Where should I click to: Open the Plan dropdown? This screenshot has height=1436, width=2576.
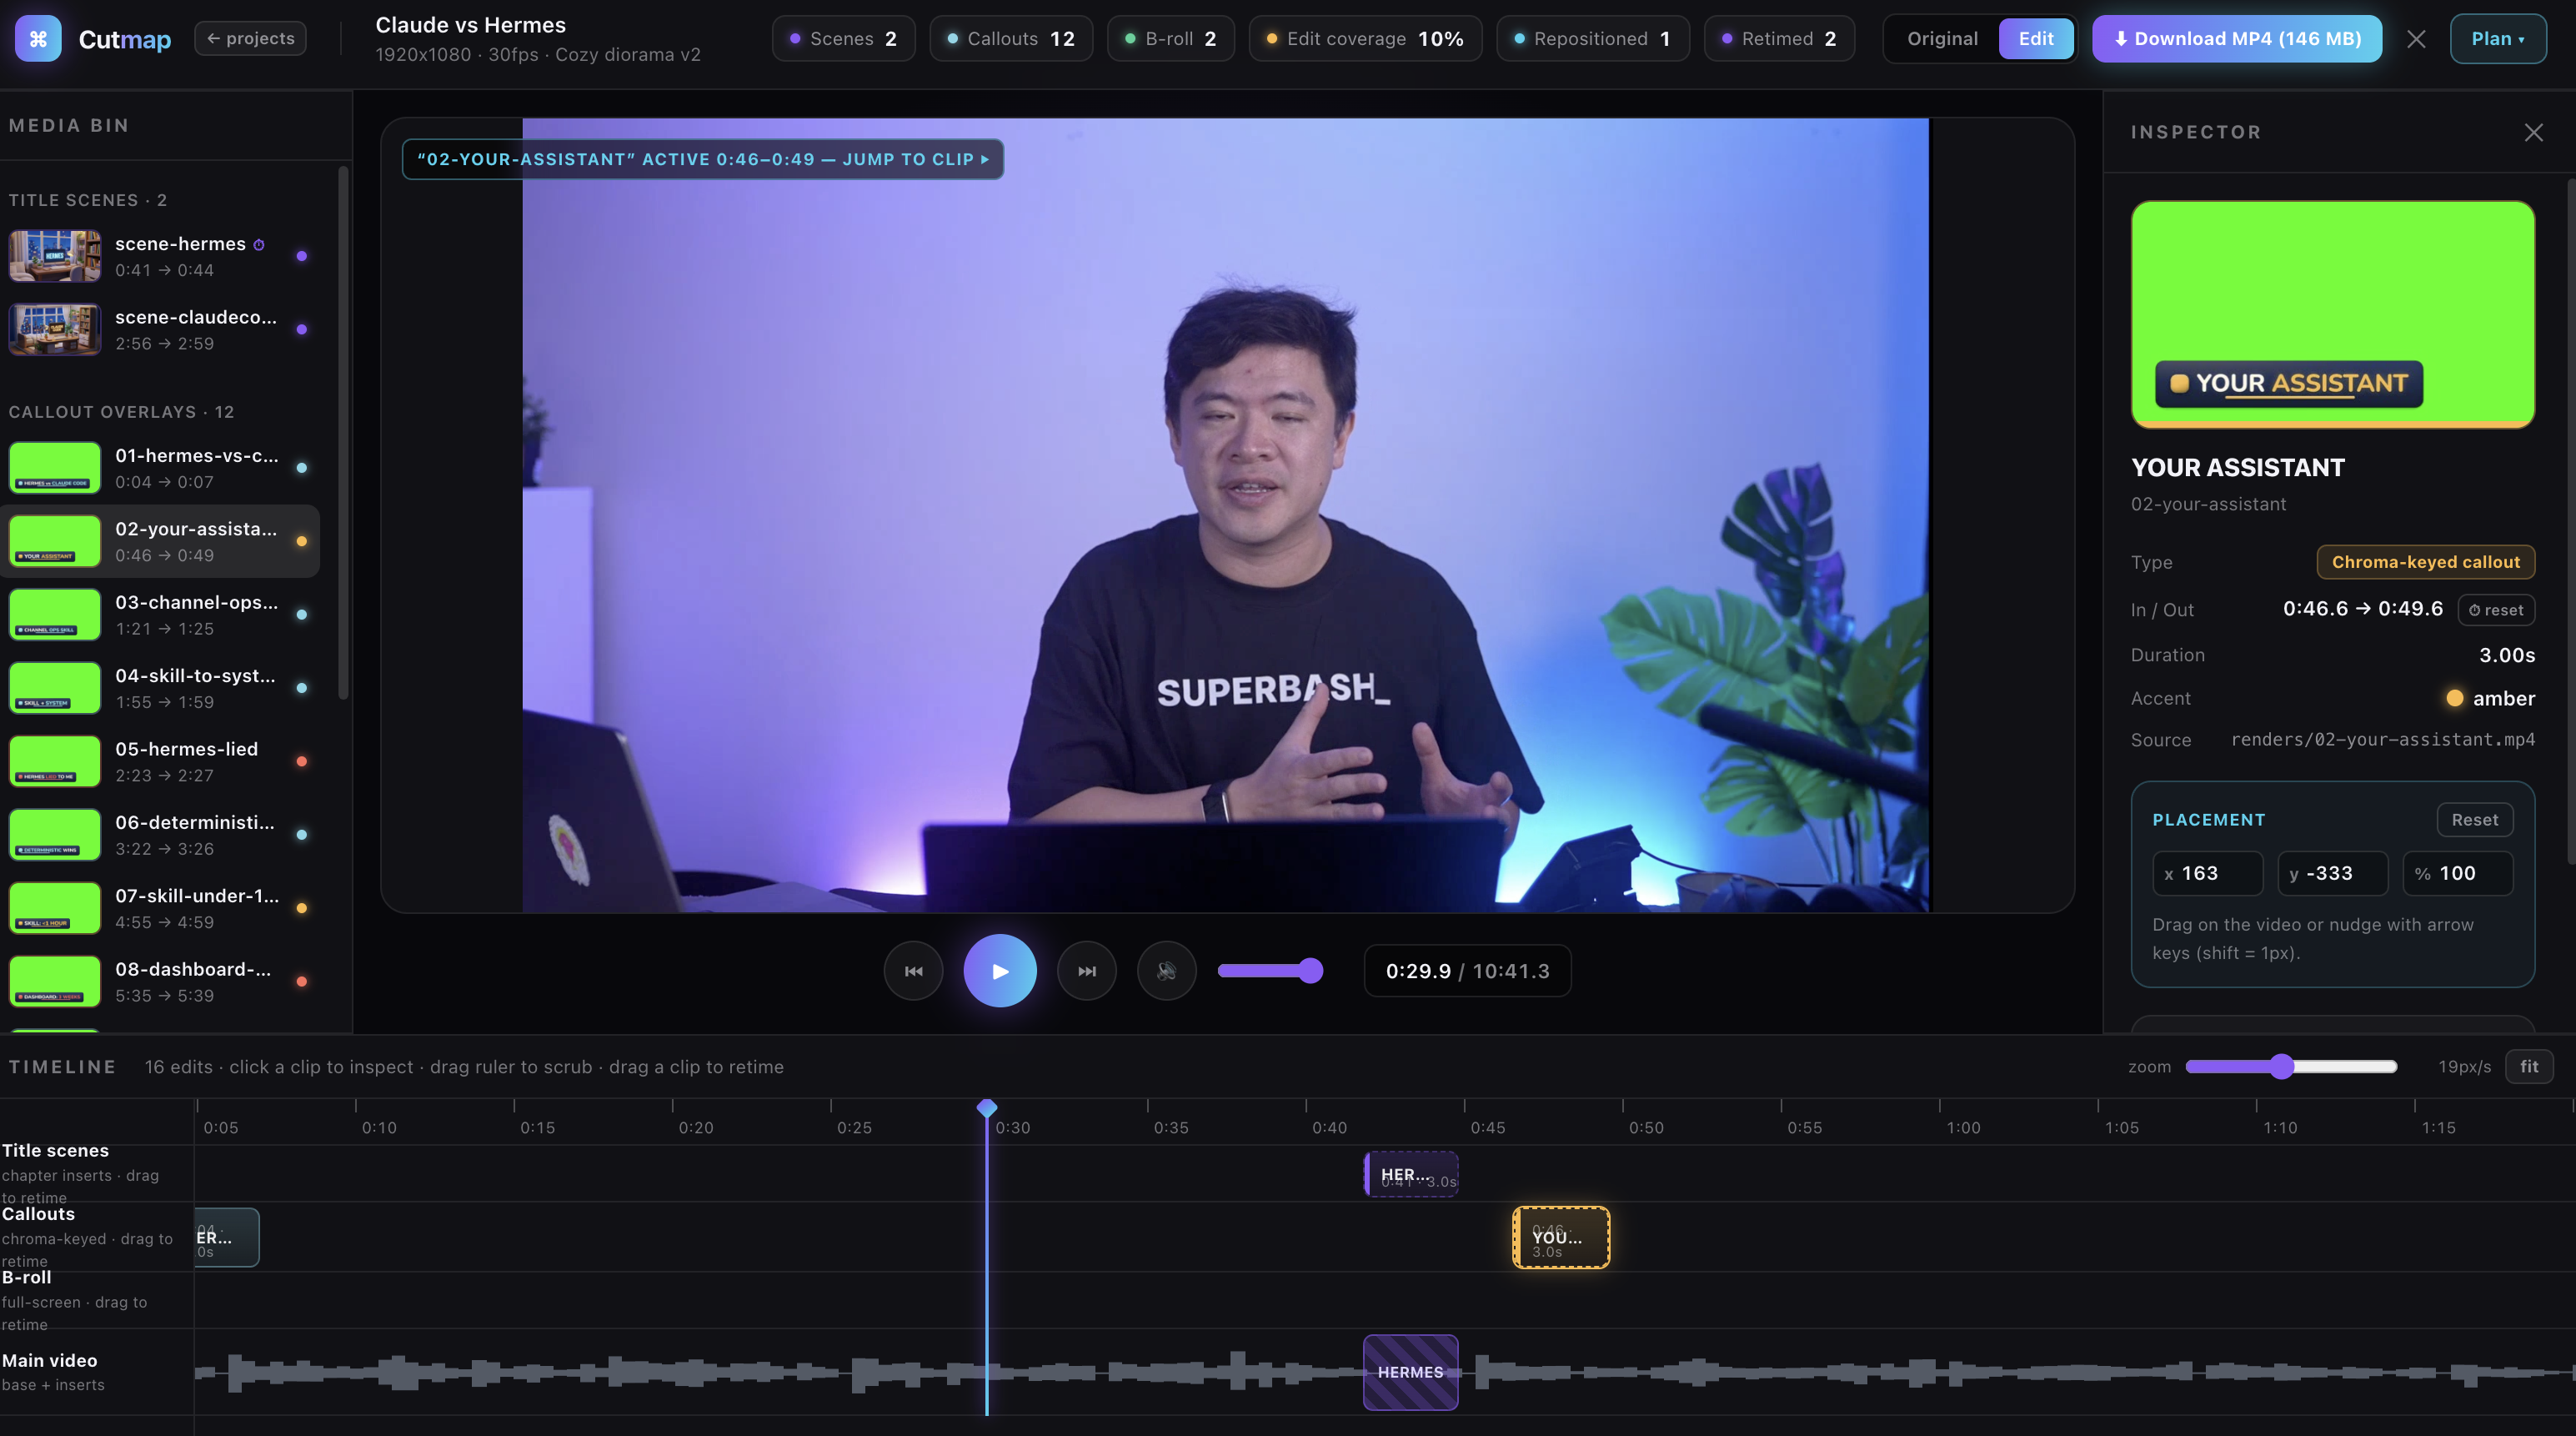point(2498,39)
